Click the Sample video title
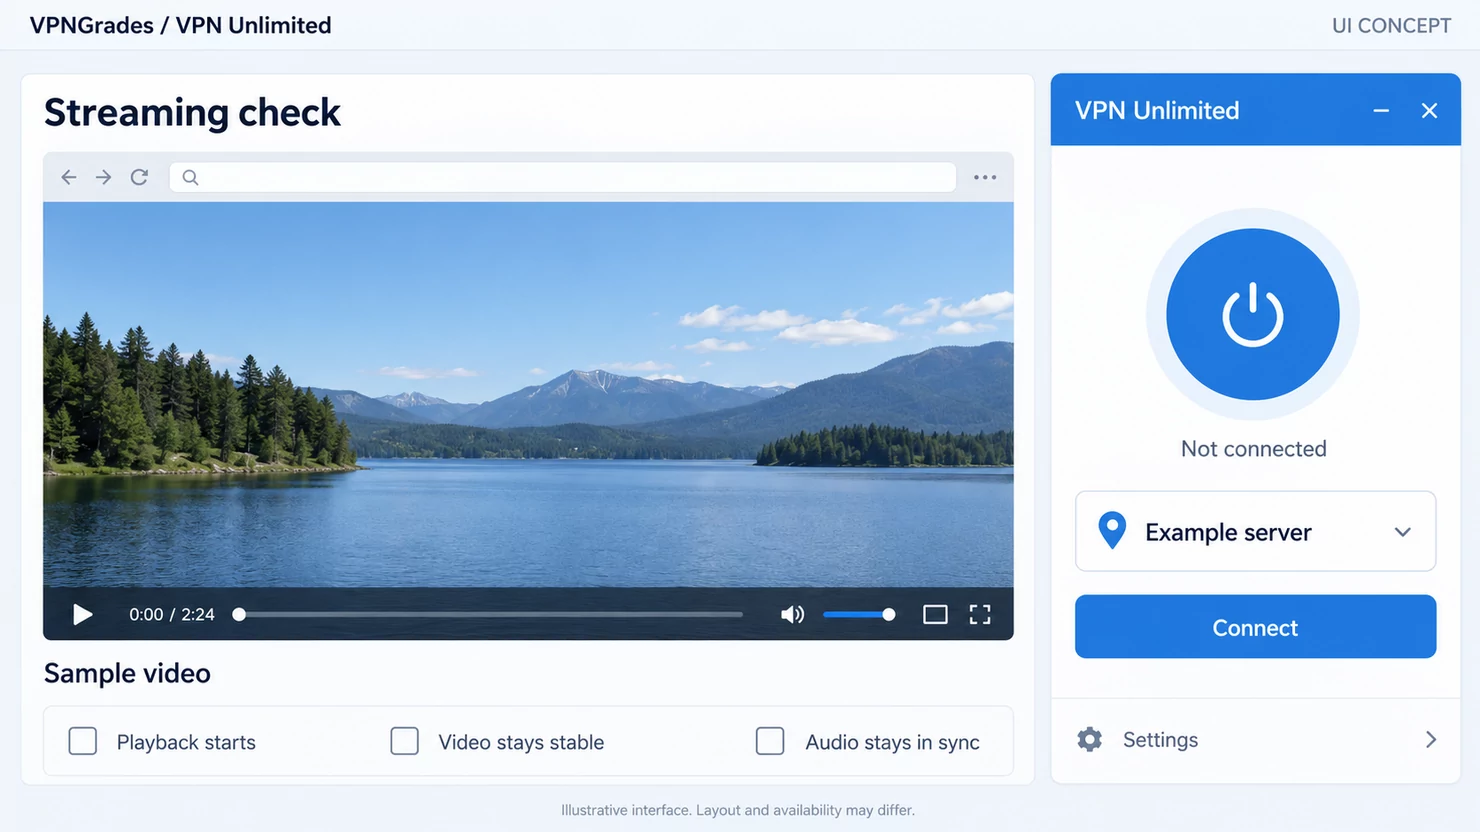The height and width of the screenshot is (832, 1480). tap(127, 673)
